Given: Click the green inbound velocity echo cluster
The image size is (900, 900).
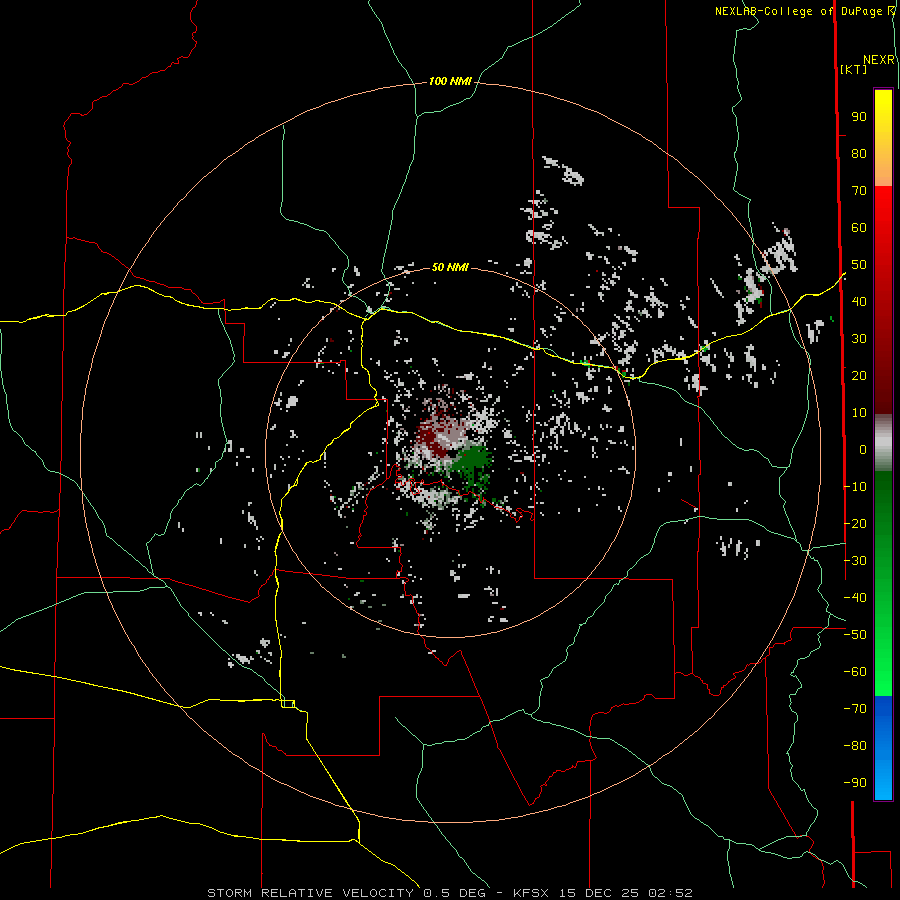Looking at the screenshot, I should [472, 462].
